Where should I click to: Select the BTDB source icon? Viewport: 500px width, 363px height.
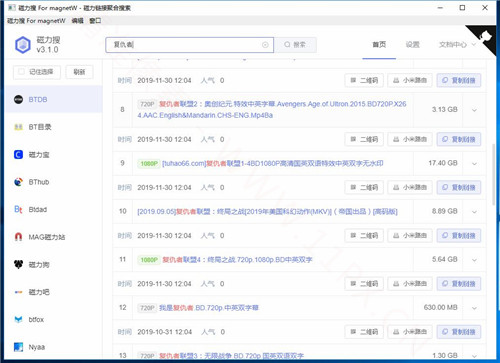[18, 99]
